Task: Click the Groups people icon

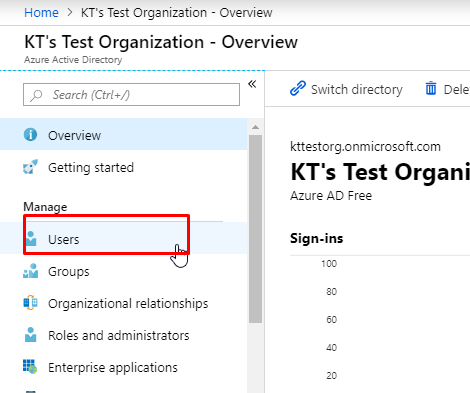Action: [x=30, y=271]
